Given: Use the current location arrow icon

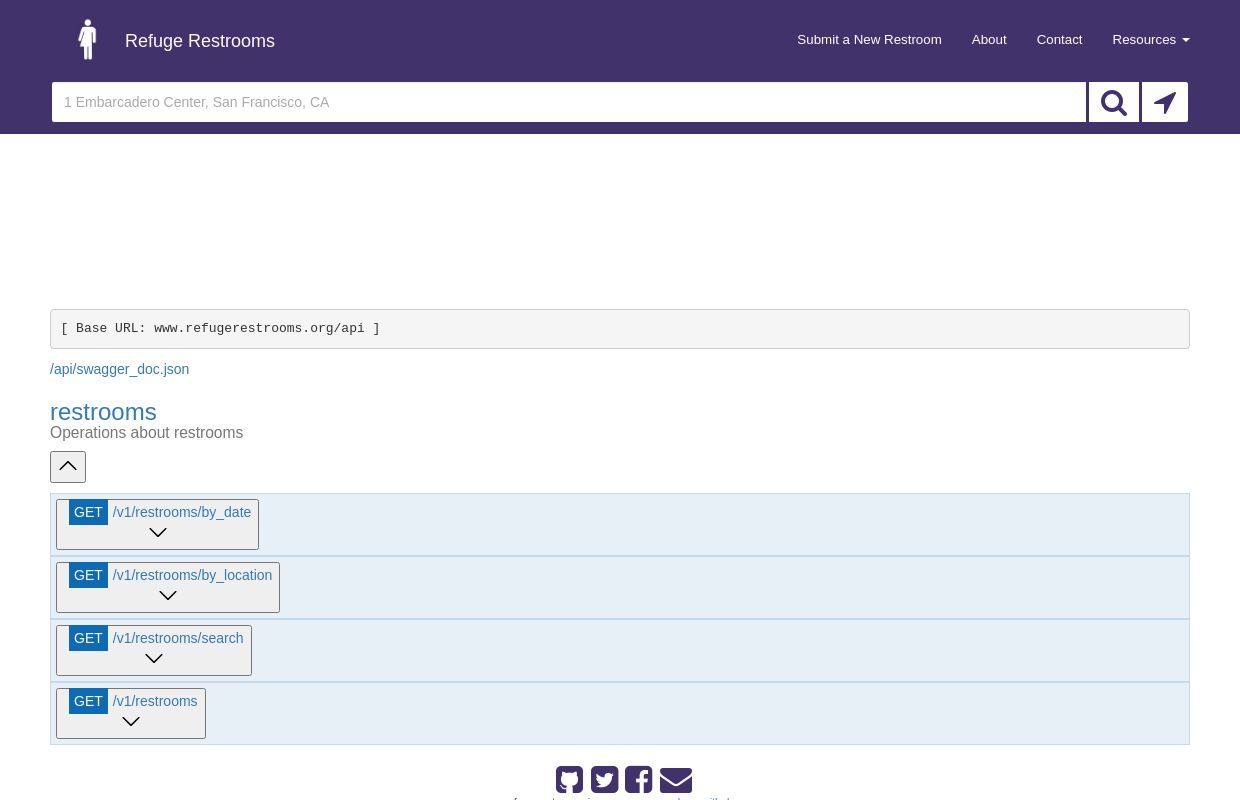Looking at the screenshot, I should [1165, 102].
